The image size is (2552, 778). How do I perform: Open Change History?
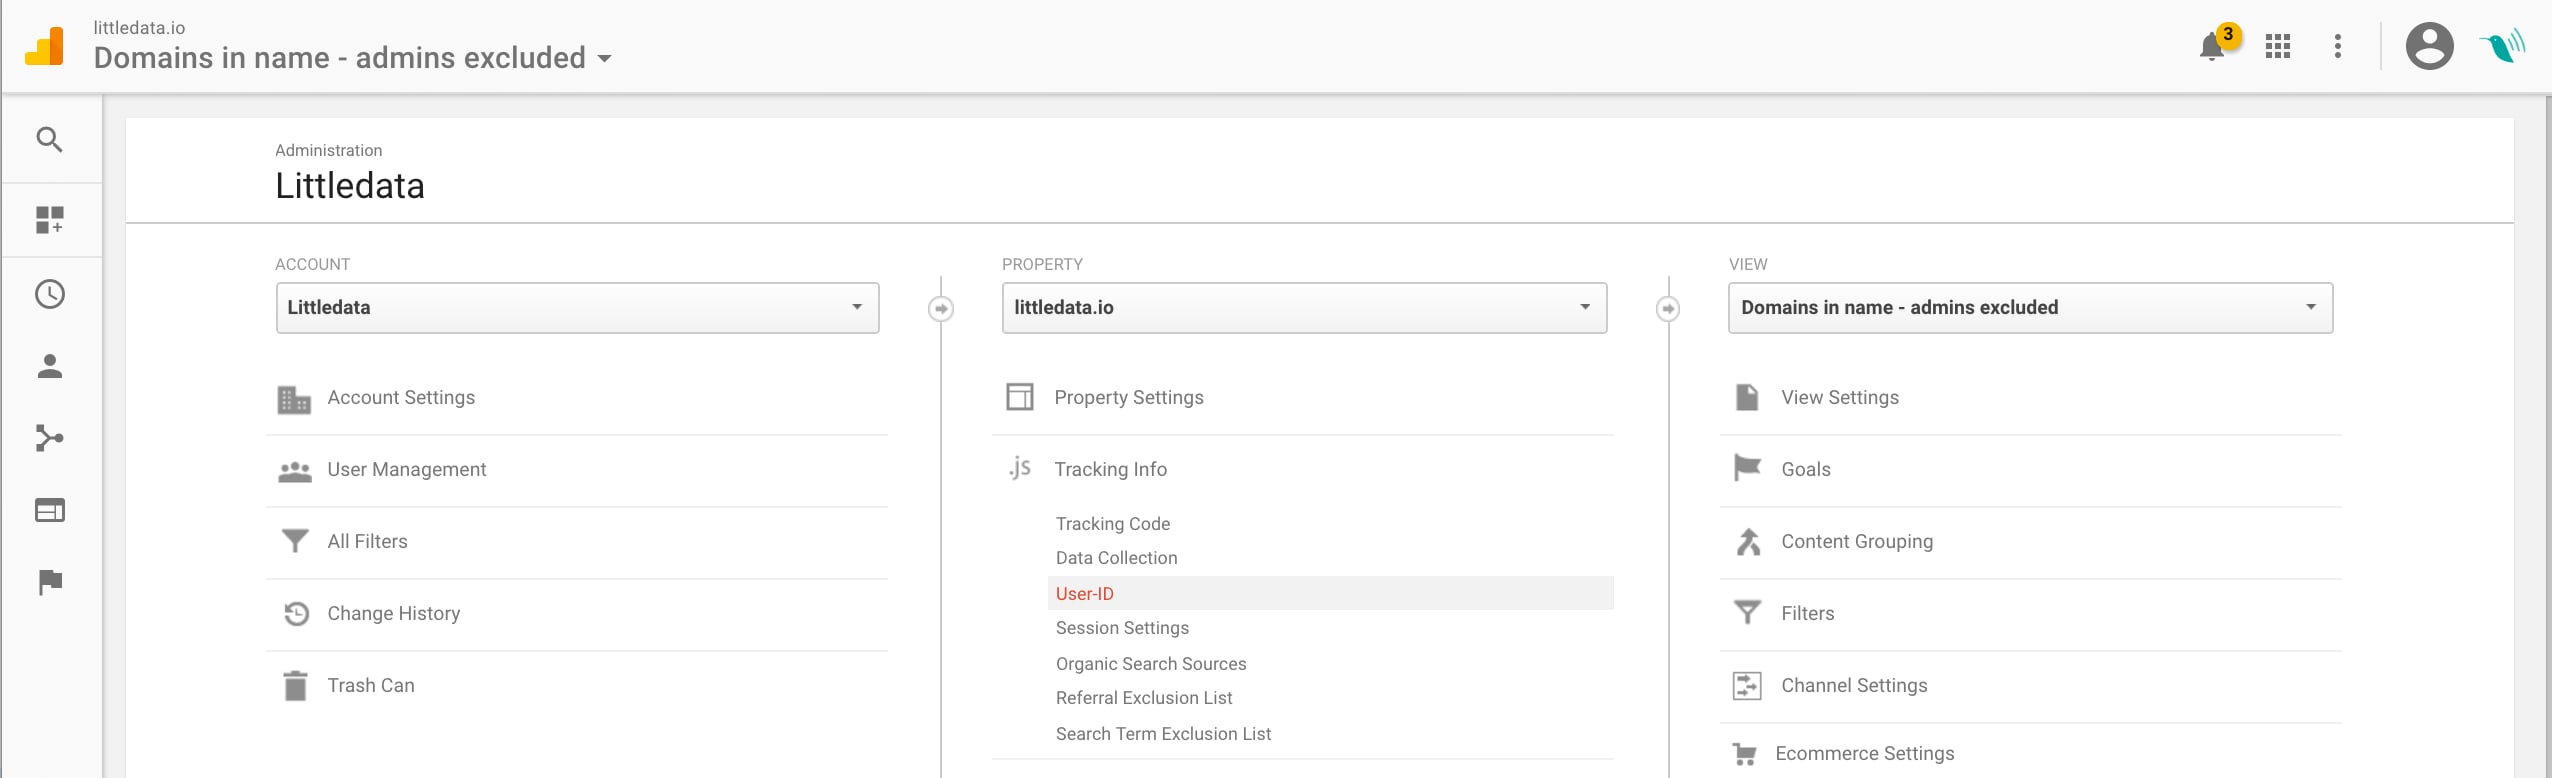394,614
